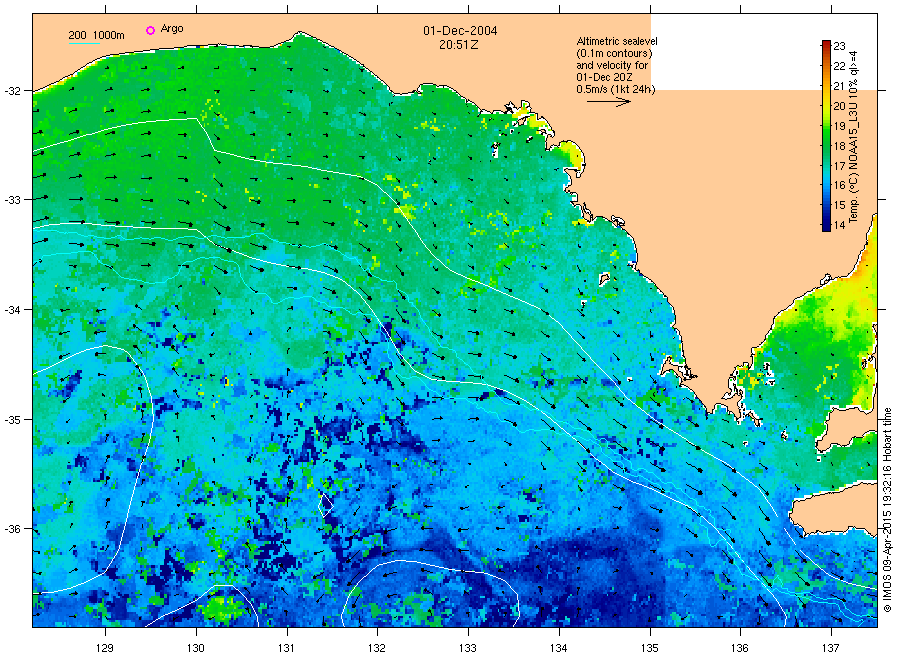The height and width of the screenshot is (660, 900).
Task: Click the '137' longitude axis label
Action: tap(831, 648)
